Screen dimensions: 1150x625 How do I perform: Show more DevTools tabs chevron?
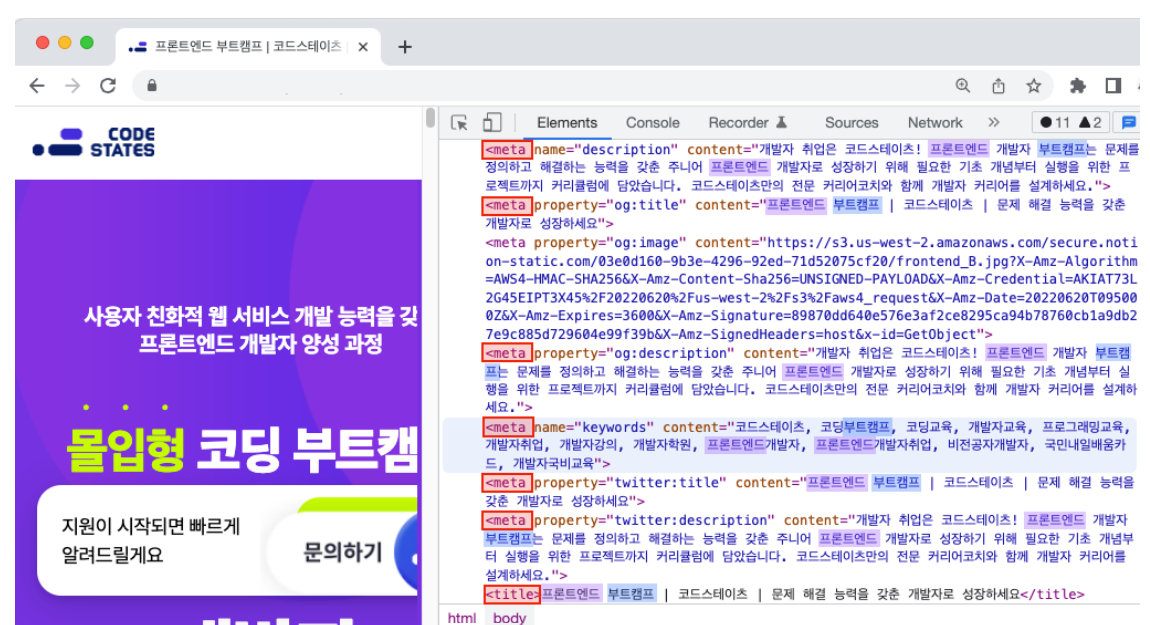(x=994, y=123)
